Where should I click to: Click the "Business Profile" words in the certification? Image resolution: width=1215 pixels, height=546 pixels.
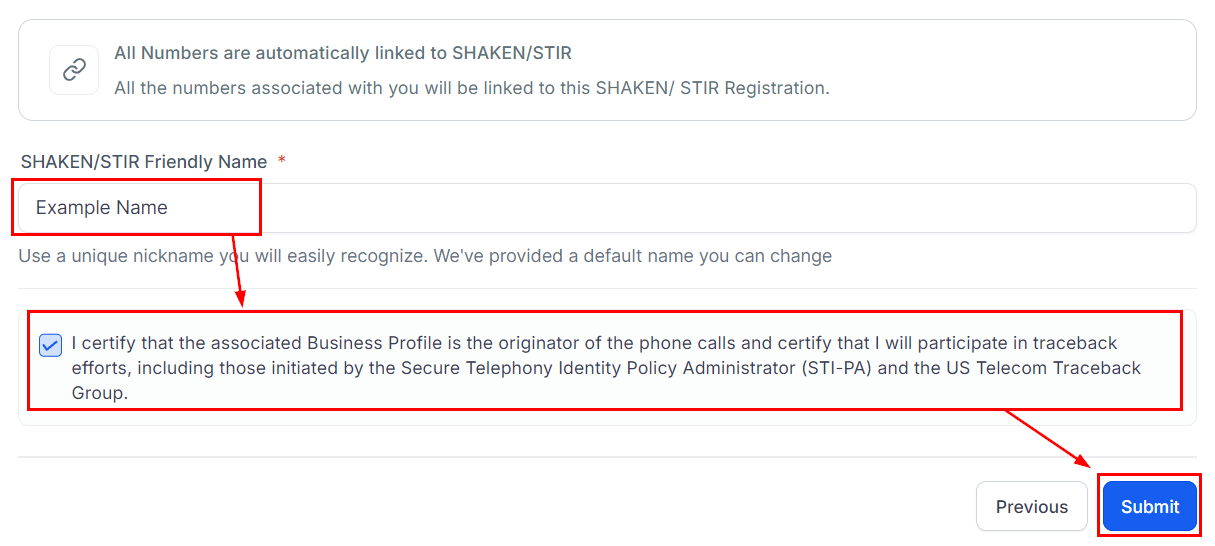(372, 343)
